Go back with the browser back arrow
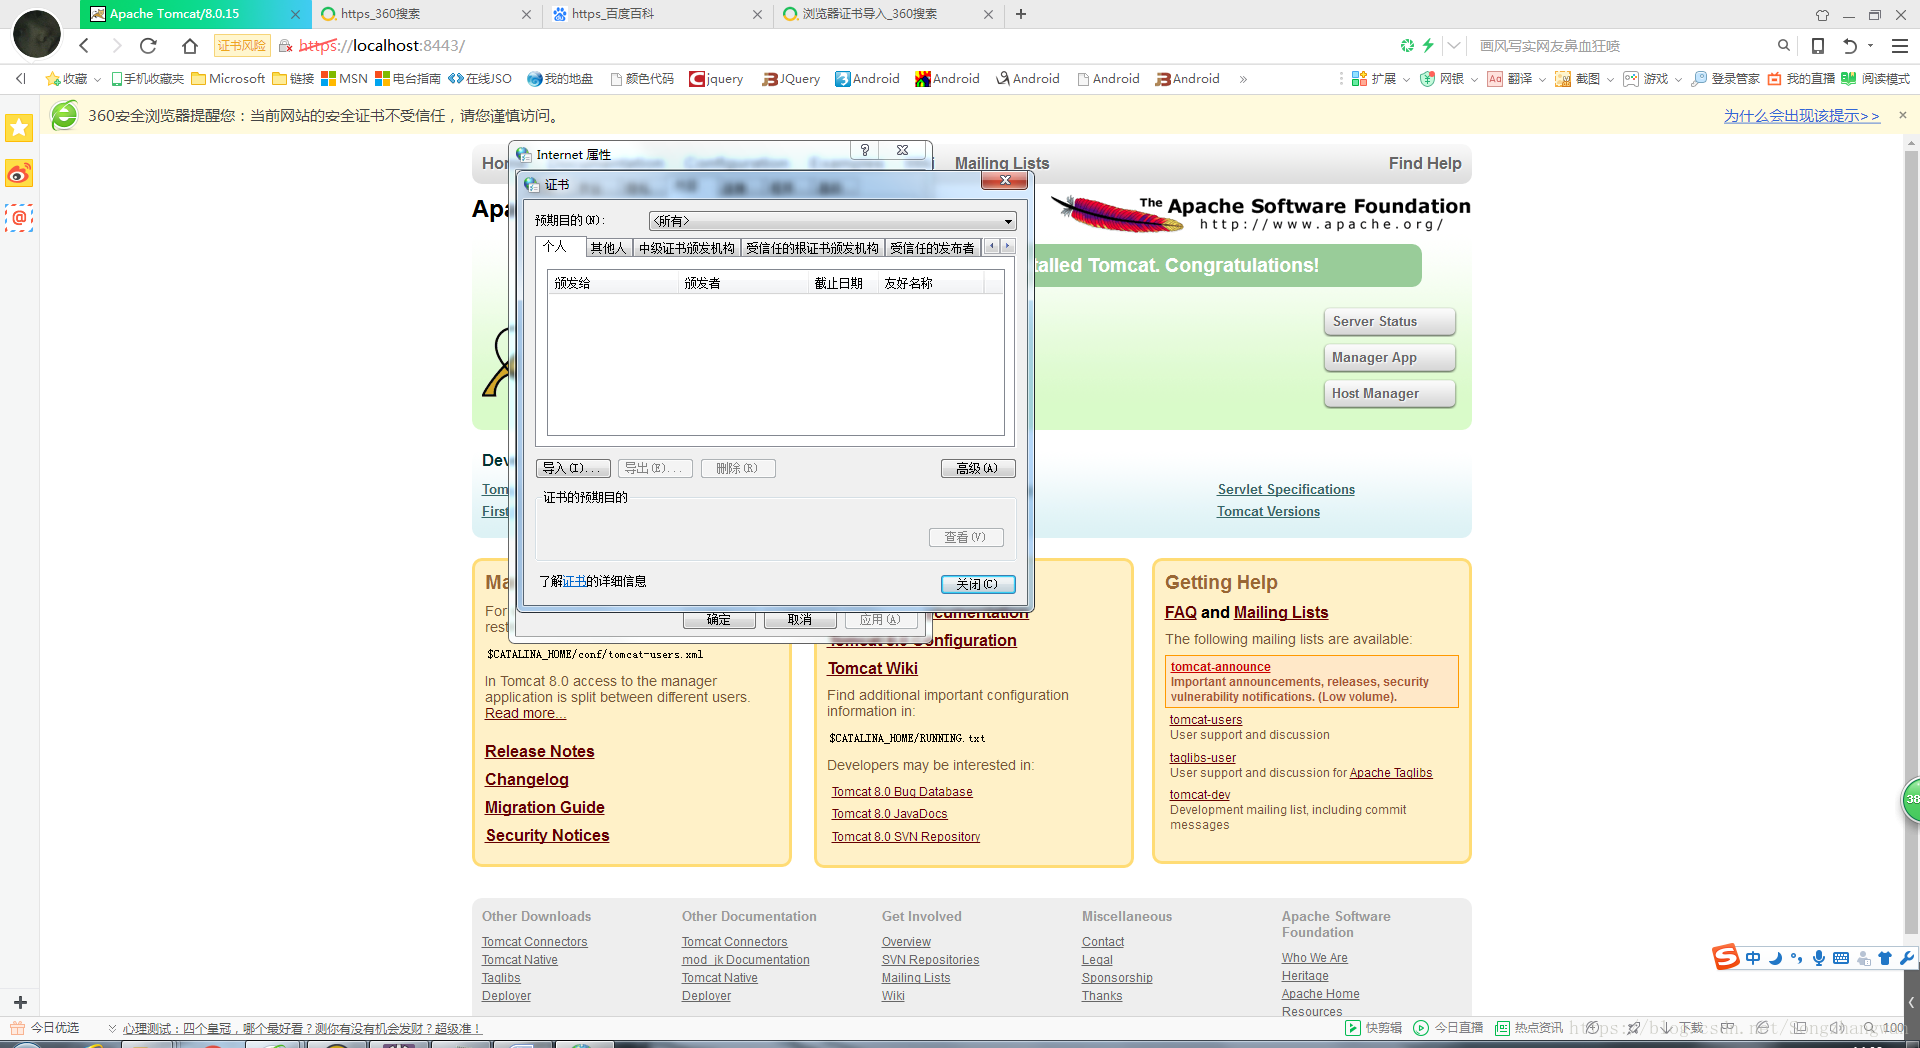This screenshot has width=1920, height=1048. click(x=84, y=45)
